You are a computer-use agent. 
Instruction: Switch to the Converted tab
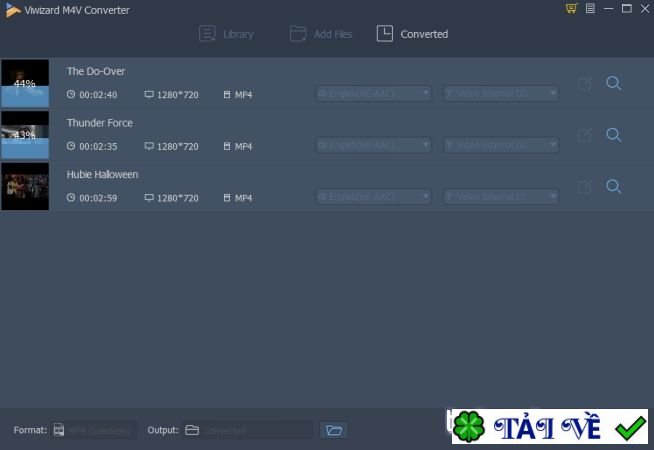click(x=412, y=34)
